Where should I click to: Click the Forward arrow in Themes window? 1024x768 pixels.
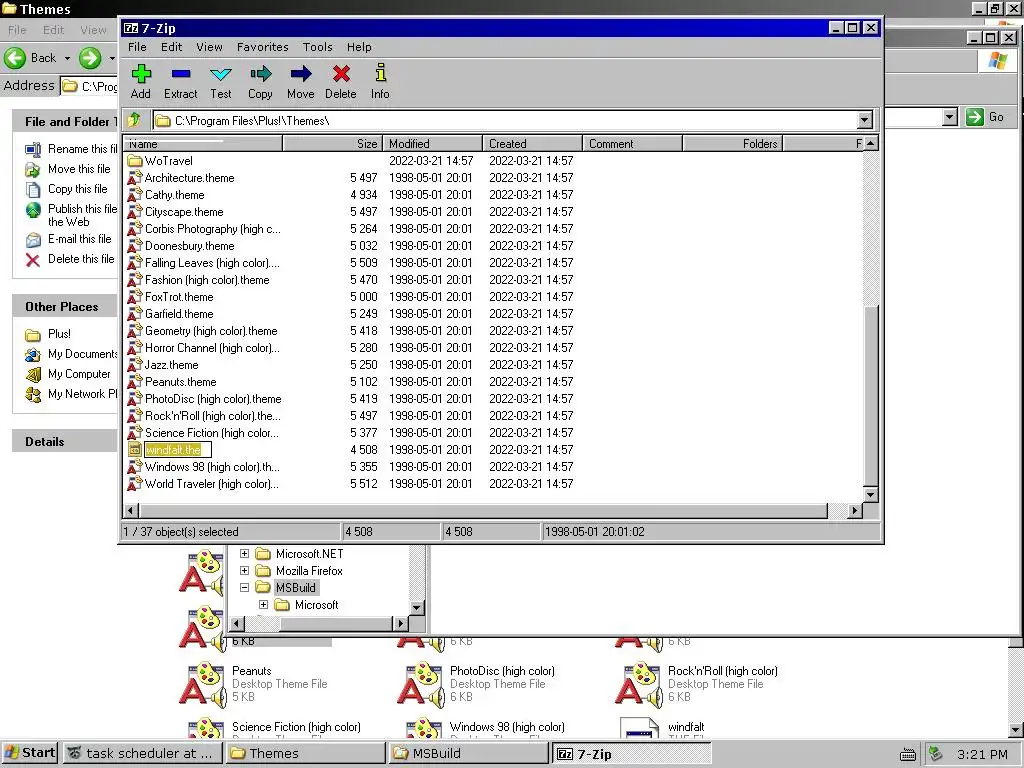point(90,57)
